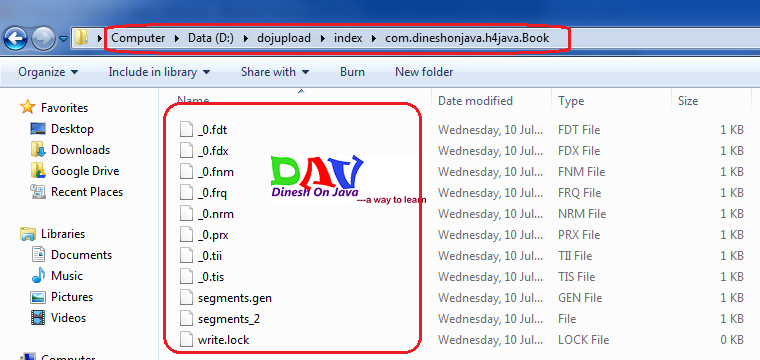Open Downloads in Favorites
Screen dimensions: 760x360
[80, 150]
